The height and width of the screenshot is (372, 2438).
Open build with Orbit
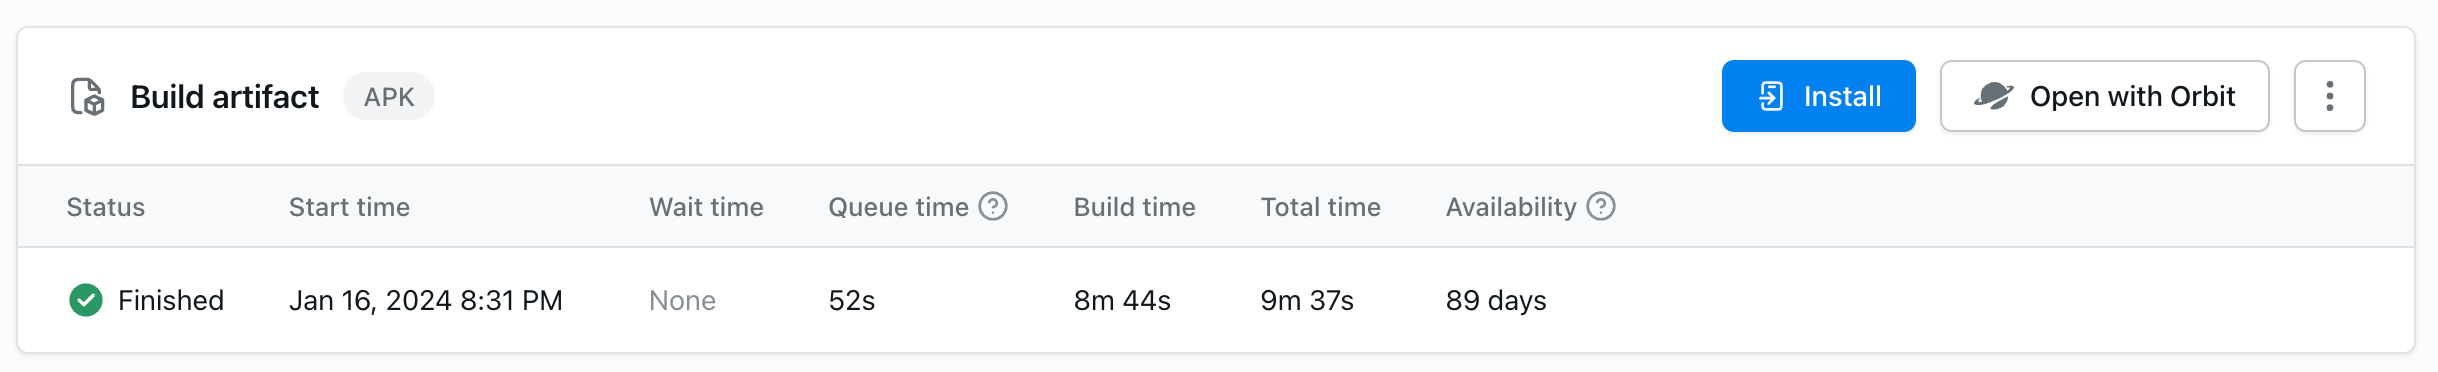coord(2104,96)
